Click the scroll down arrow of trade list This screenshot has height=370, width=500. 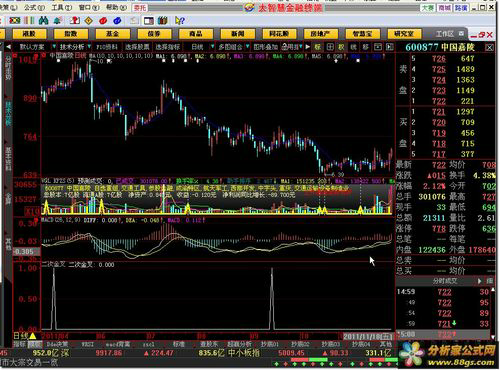pyautogui.click(x=493, y=337)
